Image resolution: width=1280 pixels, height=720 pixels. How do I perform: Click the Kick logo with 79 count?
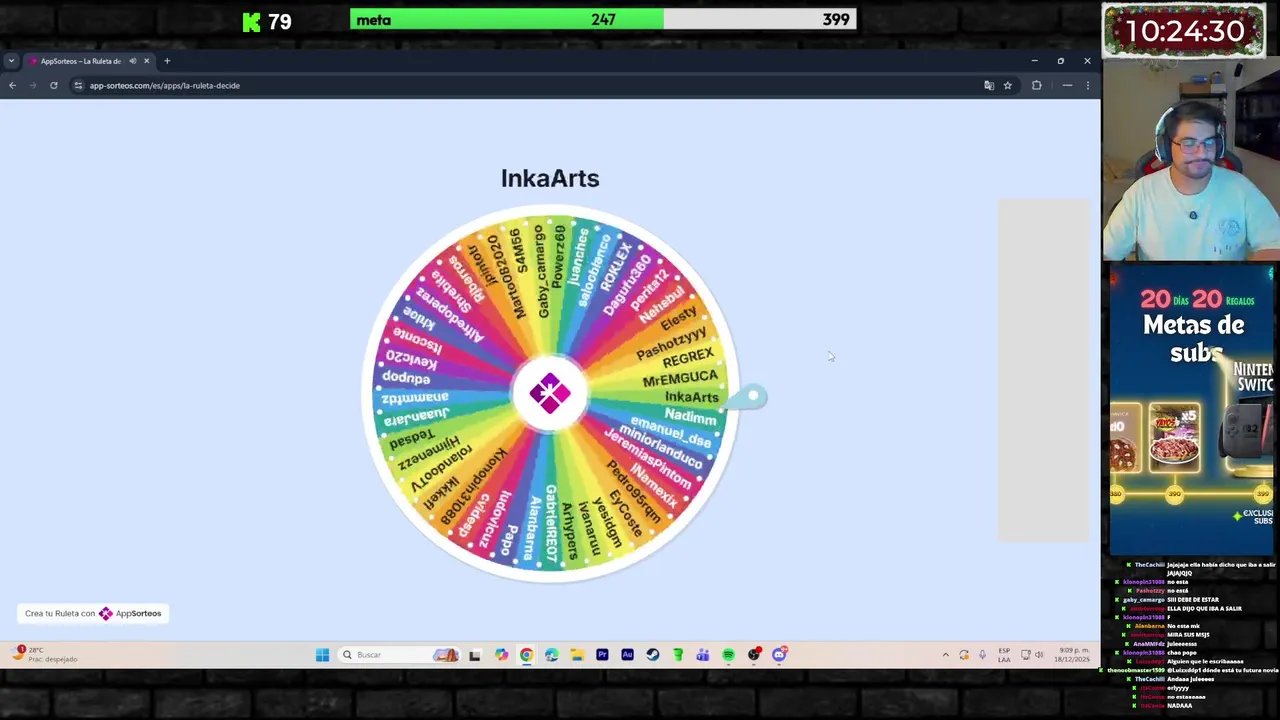267,21
